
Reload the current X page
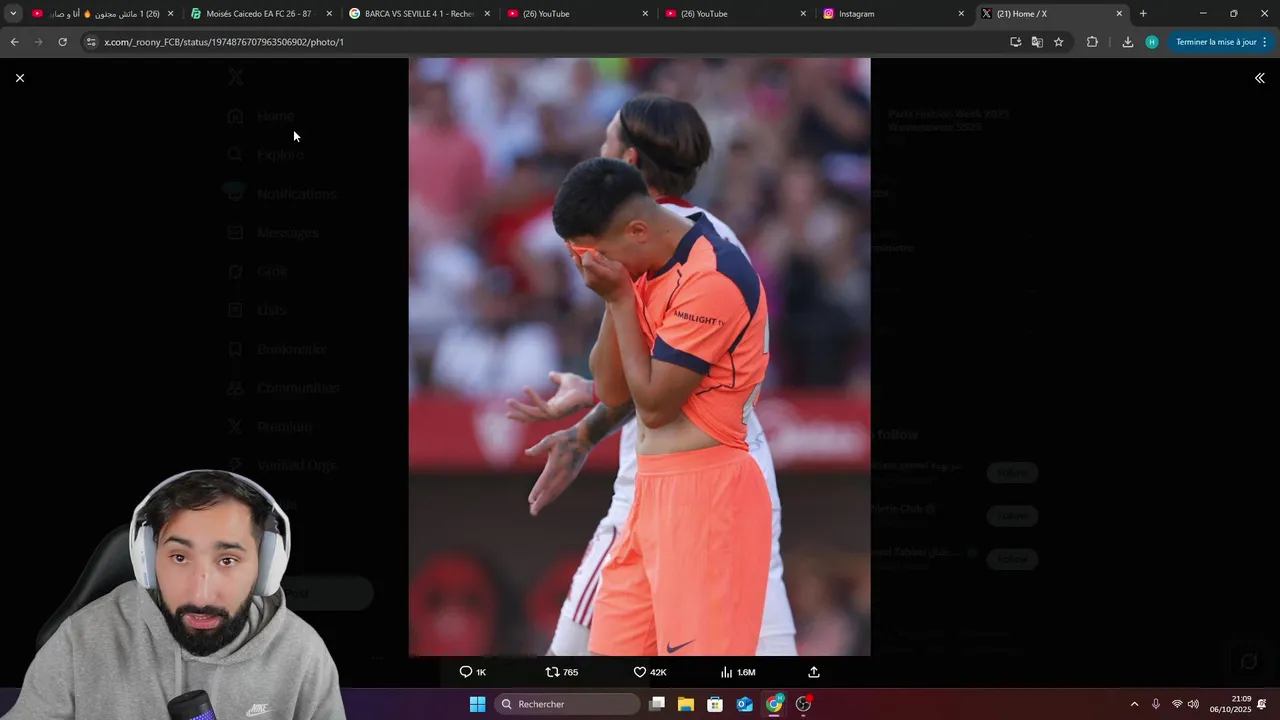[x=62, y=42]
